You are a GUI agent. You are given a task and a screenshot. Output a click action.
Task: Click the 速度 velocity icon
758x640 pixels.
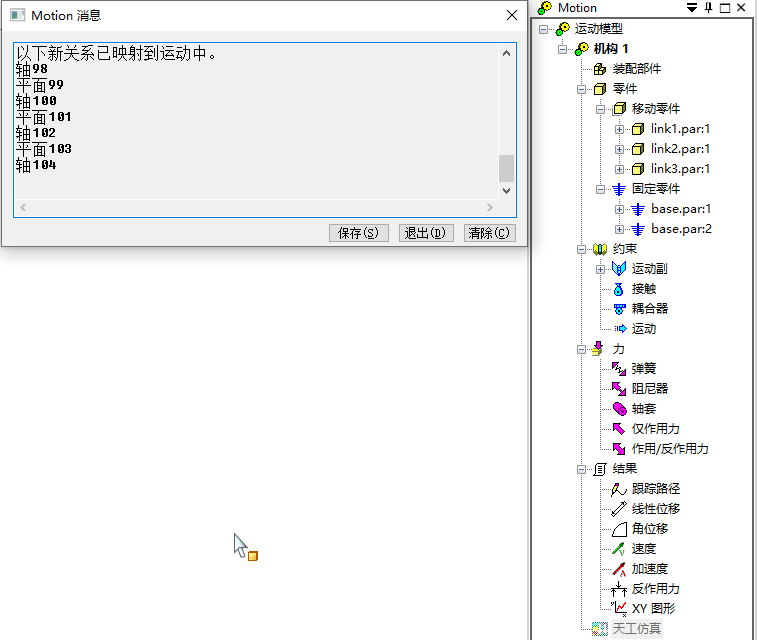[x=619, y=549]
